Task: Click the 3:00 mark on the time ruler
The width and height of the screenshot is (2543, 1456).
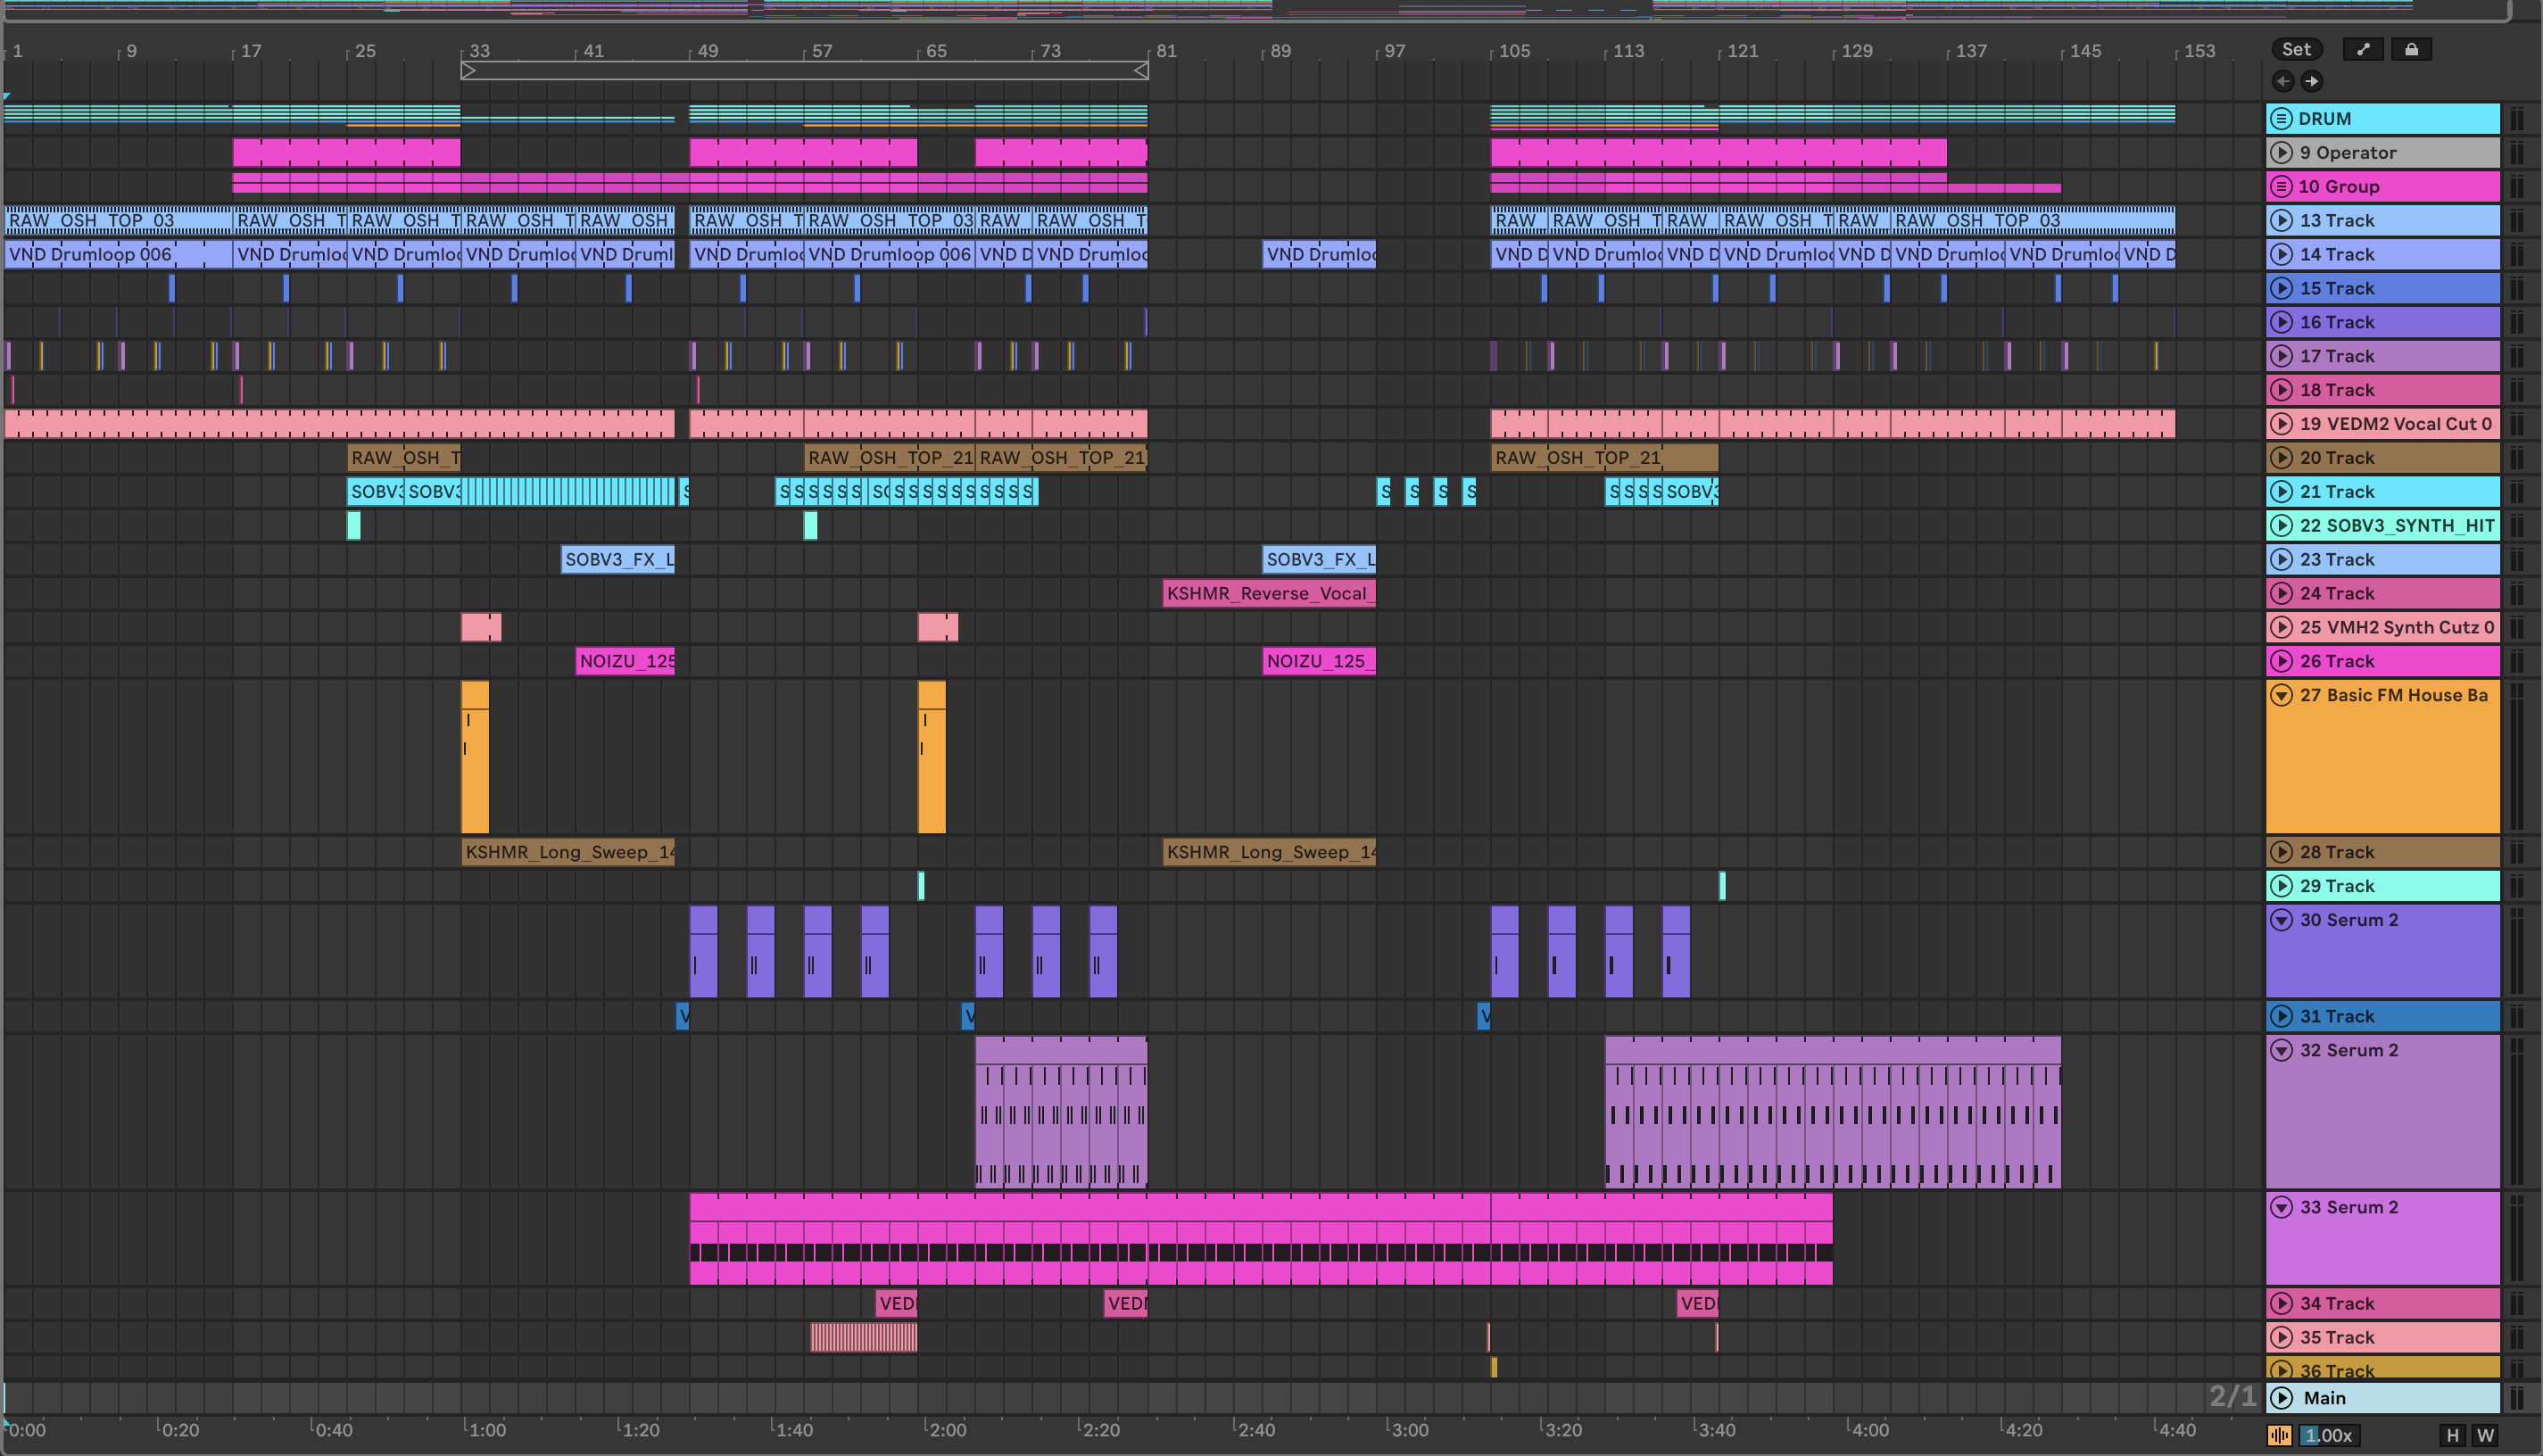Action: [1409, 1430]
